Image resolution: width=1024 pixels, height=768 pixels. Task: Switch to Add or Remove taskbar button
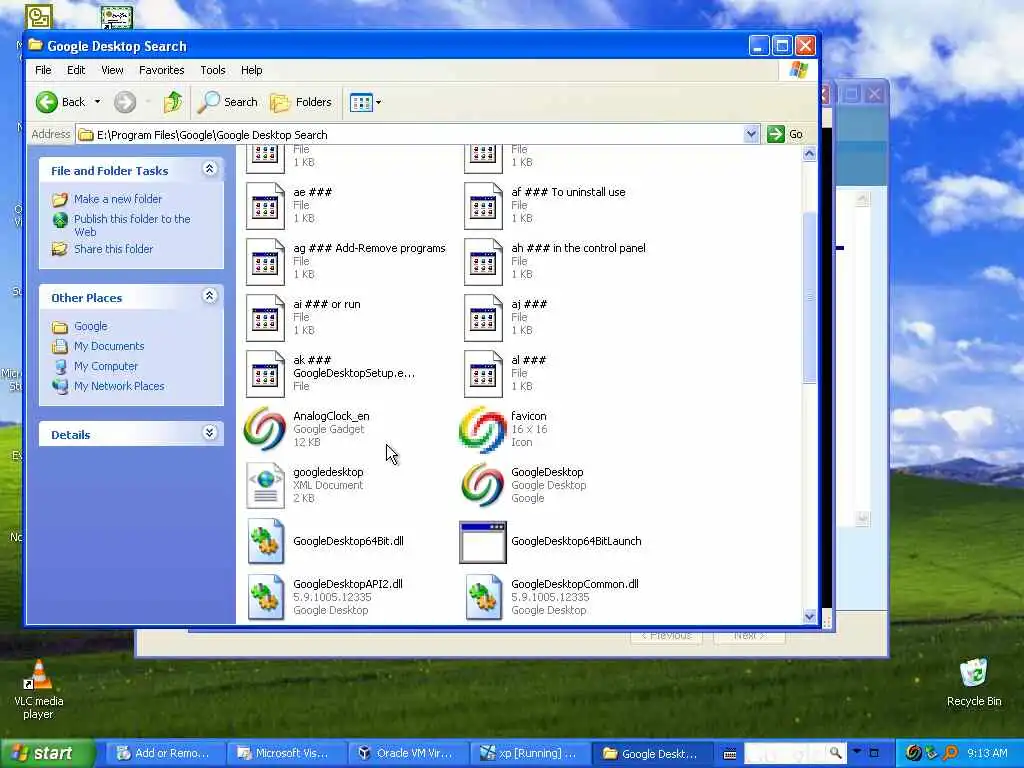point(163,753)
